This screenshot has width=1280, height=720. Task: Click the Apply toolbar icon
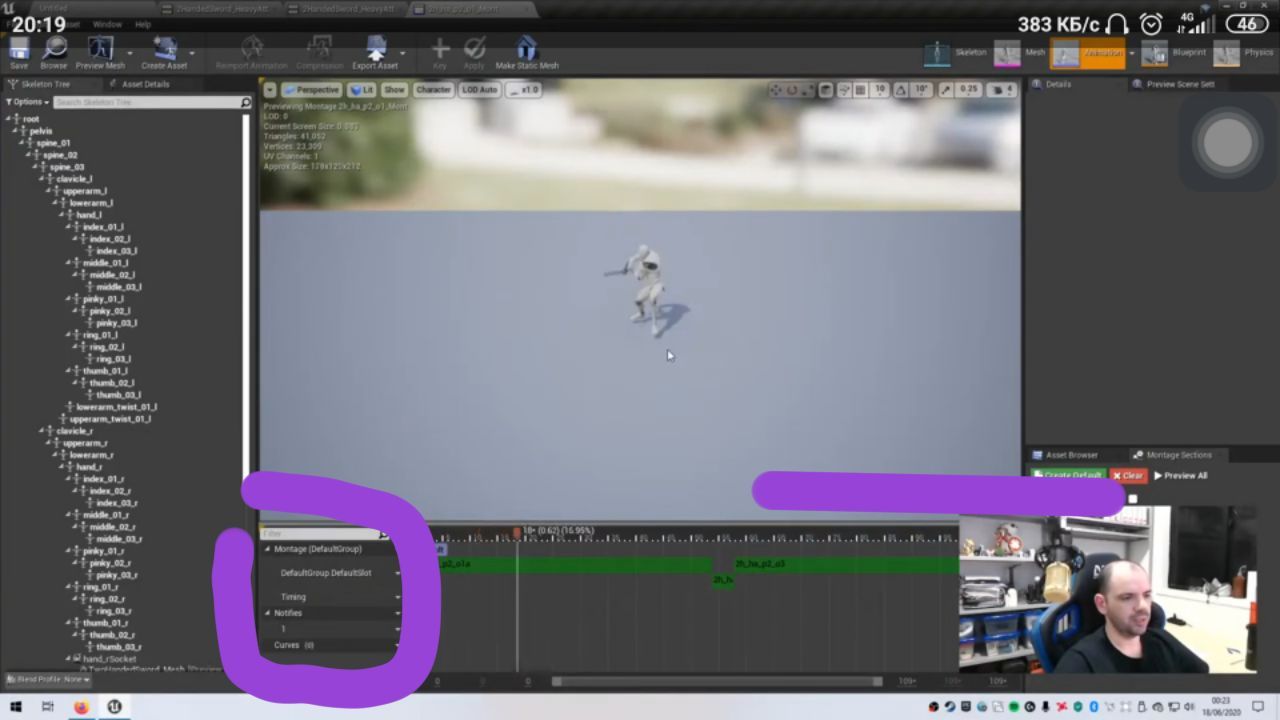[474, 52]
